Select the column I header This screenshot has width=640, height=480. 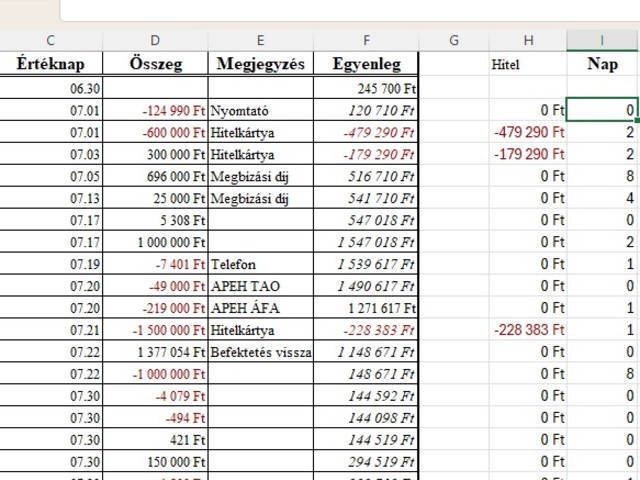click(602, 40)
